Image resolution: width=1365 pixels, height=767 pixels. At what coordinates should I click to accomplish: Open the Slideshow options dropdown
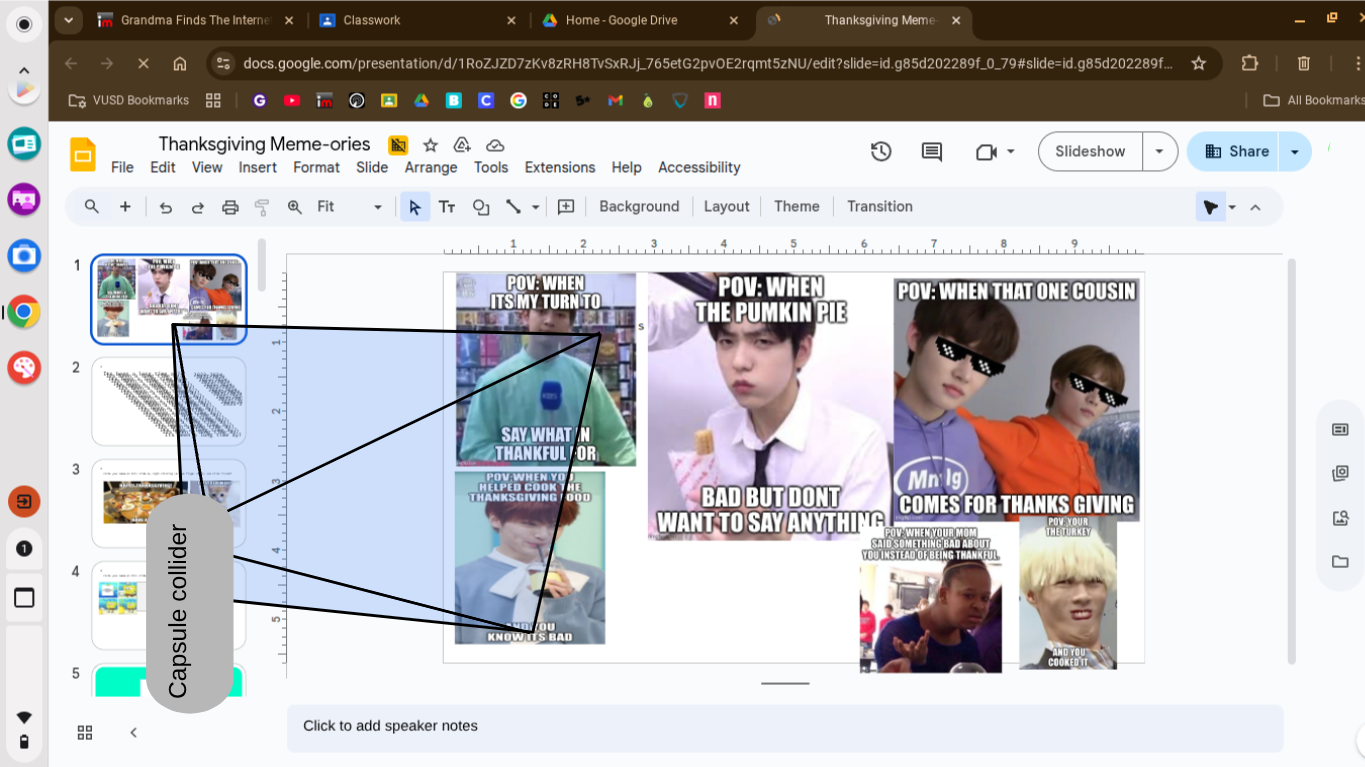(x=1160, y=151)
